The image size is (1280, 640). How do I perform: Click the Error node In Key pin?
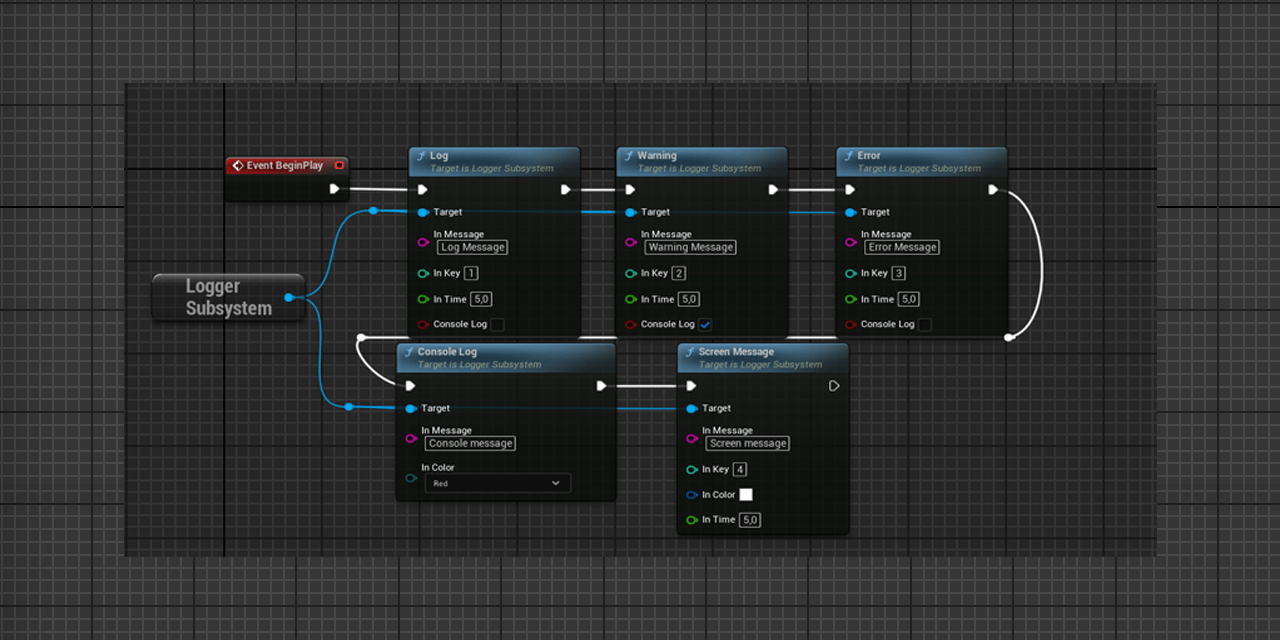click(x=851, y=273)
